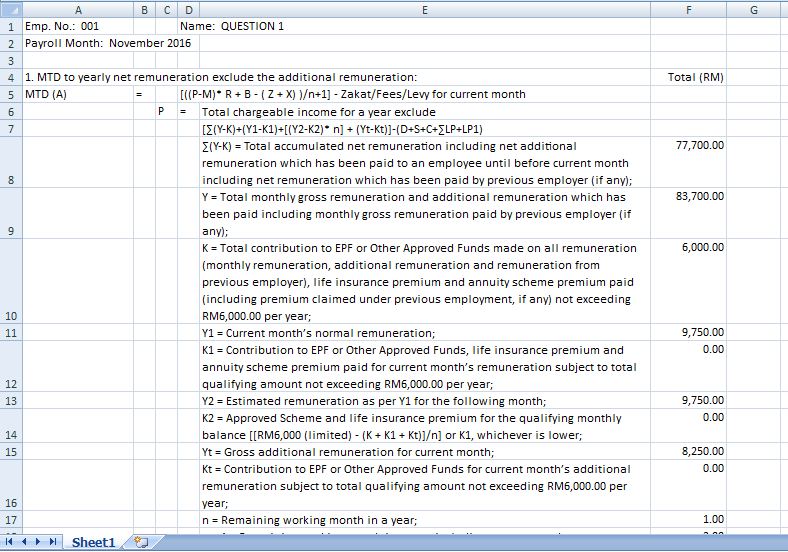Open the Sheet1 tab
The width and height of the screenshot is (788, 552).
coord(93,542)
